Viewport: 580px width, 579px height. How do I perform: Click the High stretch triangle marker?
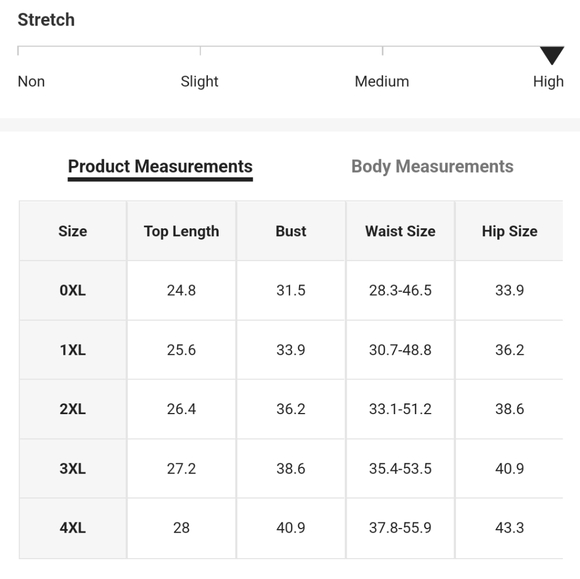[x=552, y=55]
